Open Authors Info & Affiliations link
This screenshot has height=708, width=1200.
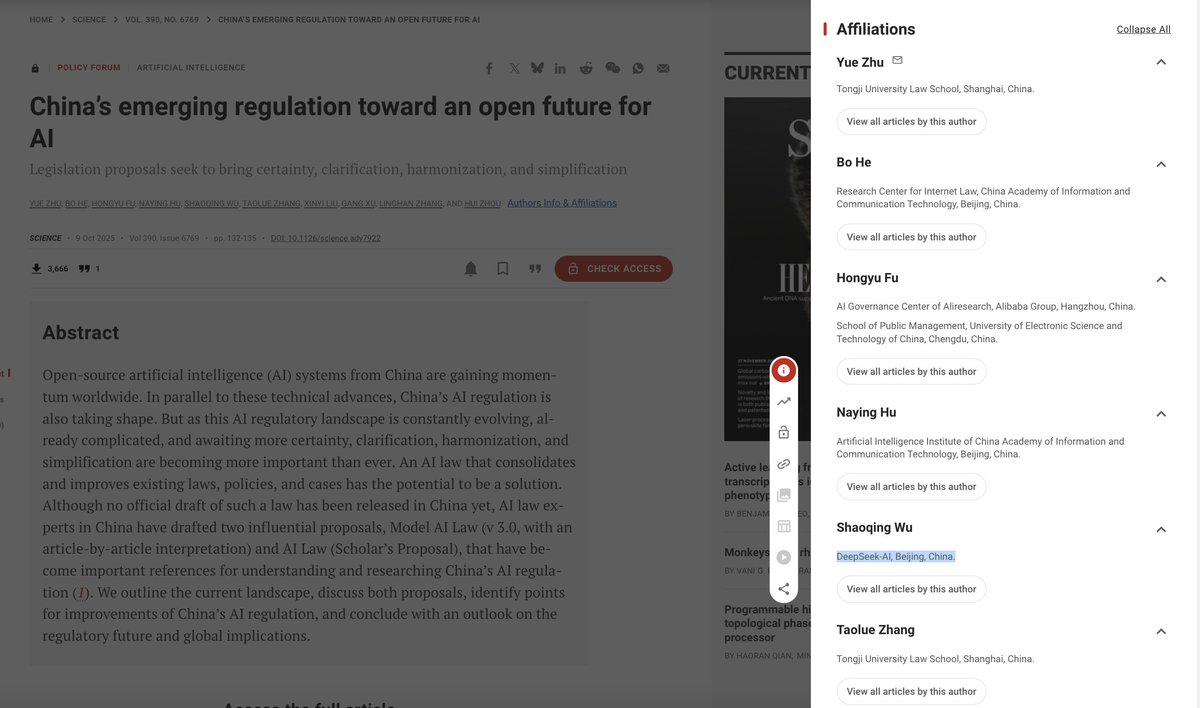[562, 203]
